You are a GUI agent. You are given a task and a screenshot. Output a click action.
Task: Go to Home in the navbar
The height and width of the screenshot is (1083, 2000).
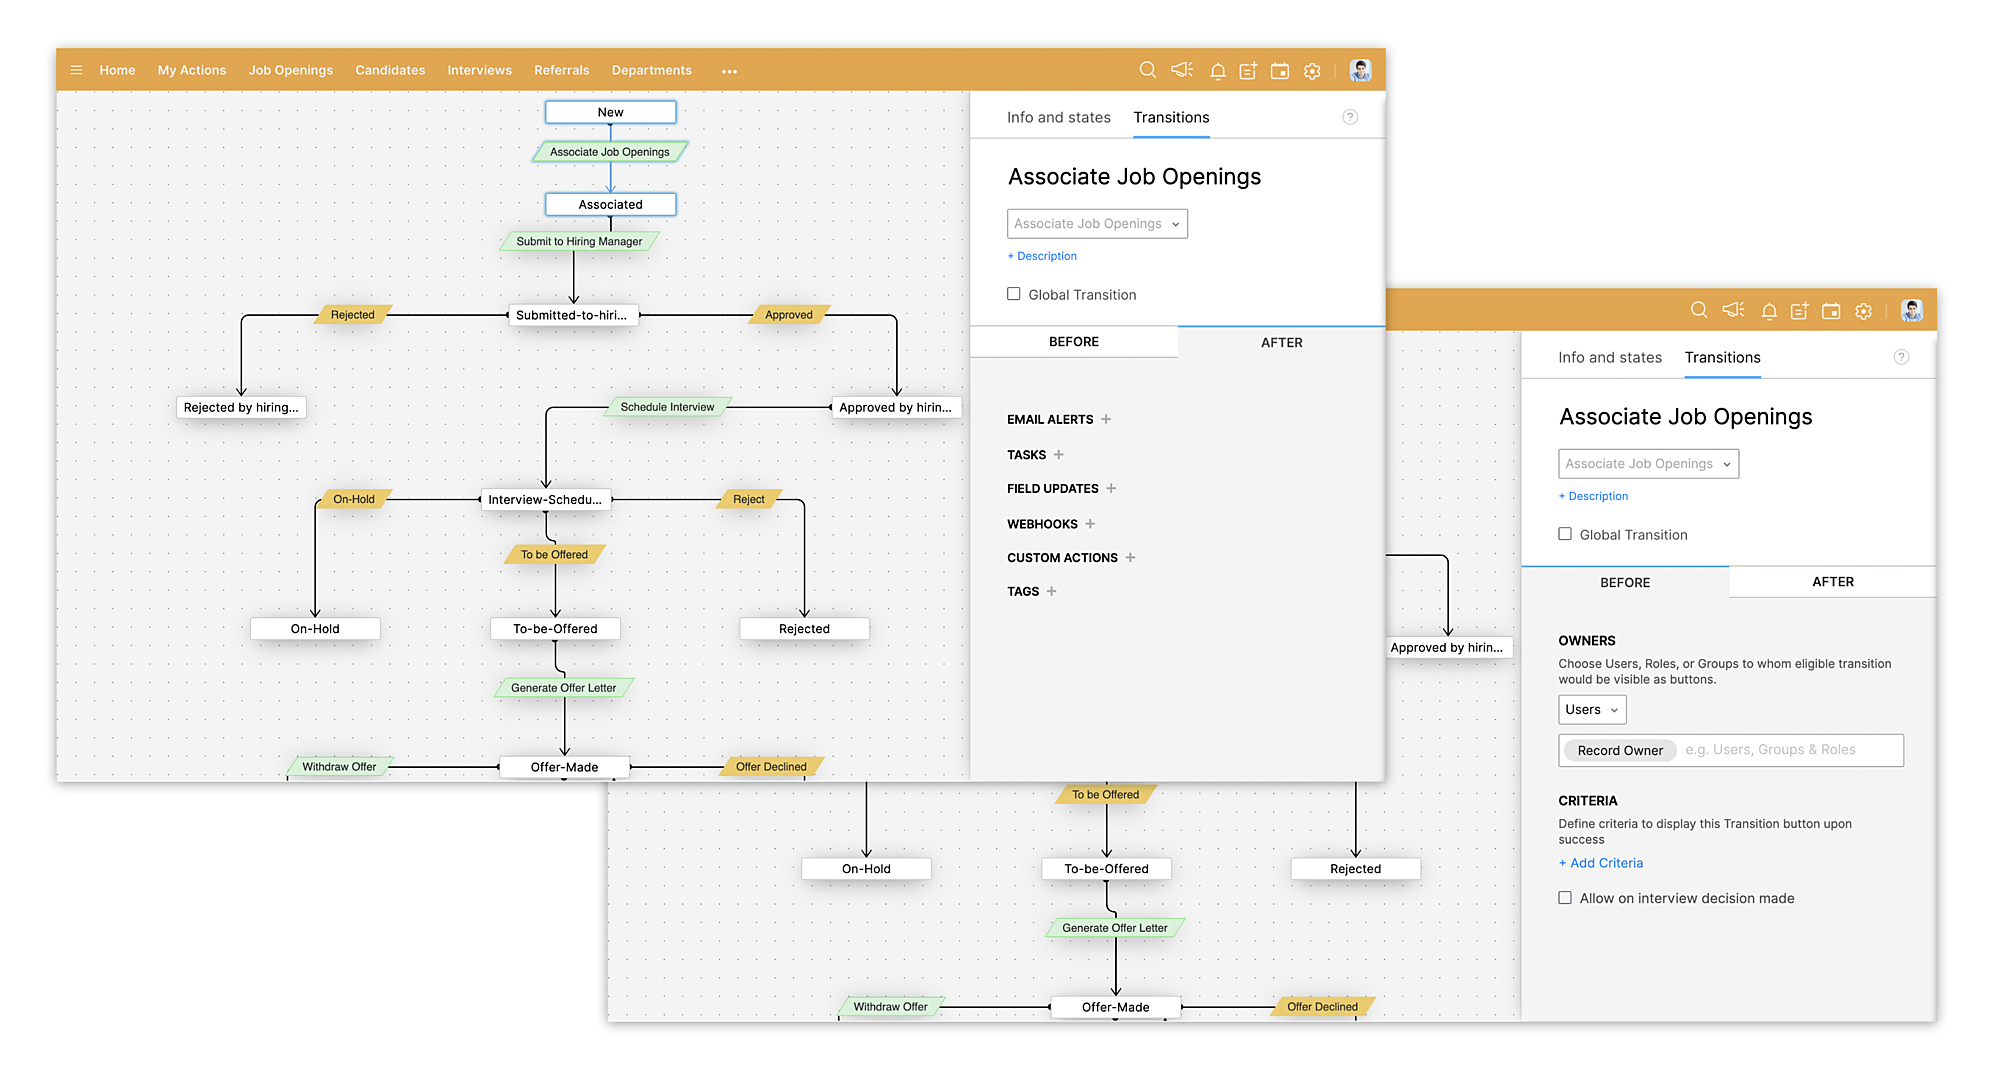pyautogui.click(x=117, y=70)
